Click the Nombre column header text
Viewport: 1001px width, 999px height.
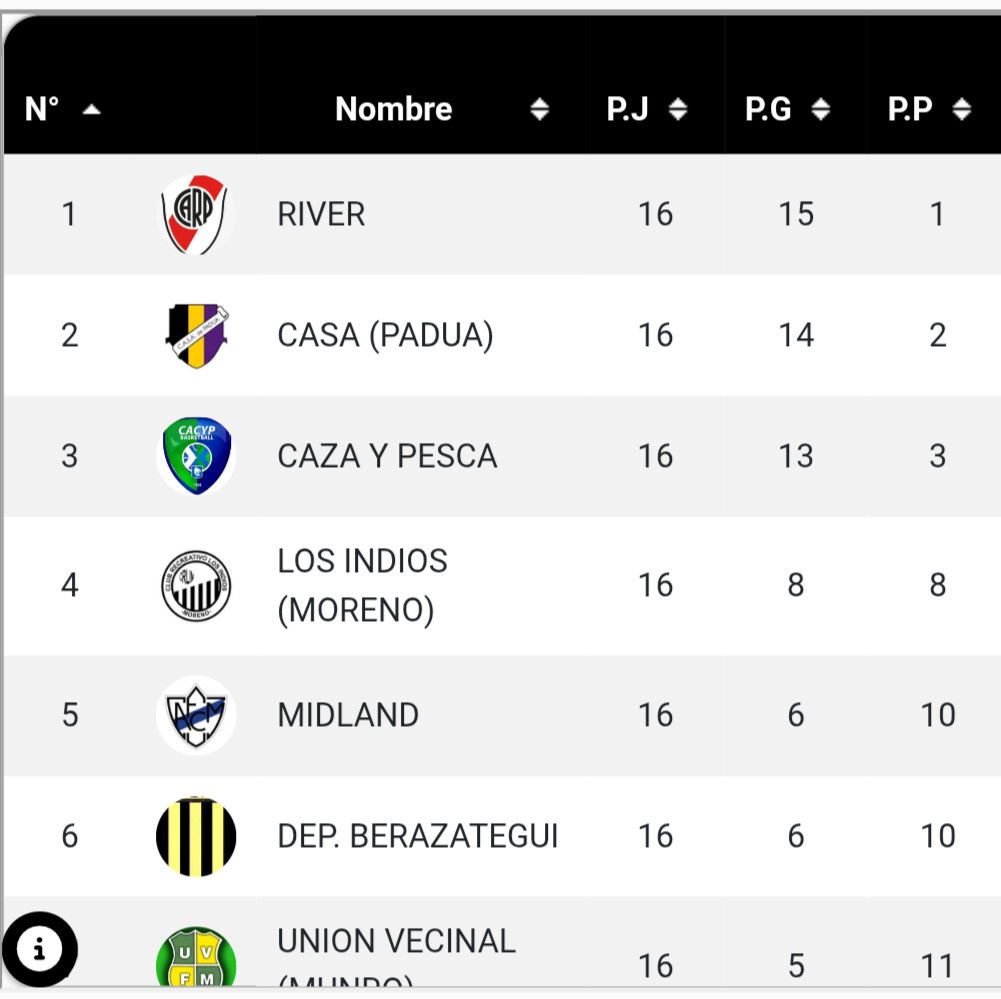pos(394,109)
